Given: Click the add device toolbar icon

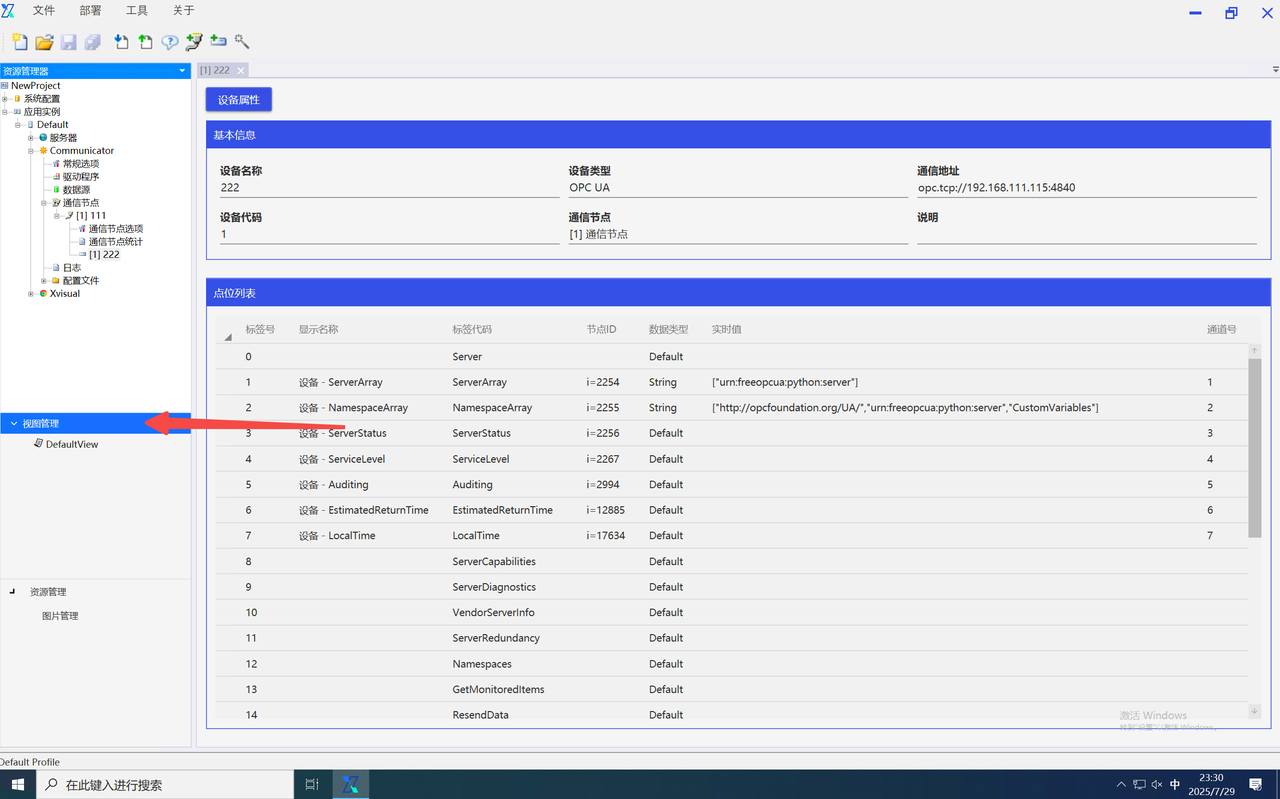Looking at the screenshot, I should coord(218,42).
